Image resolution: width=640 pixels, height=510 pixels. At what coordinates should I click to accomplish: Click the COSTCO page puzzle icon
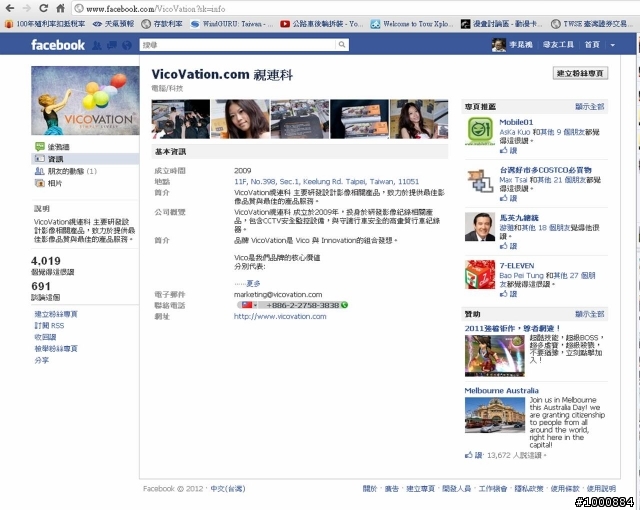coord(480,180)
